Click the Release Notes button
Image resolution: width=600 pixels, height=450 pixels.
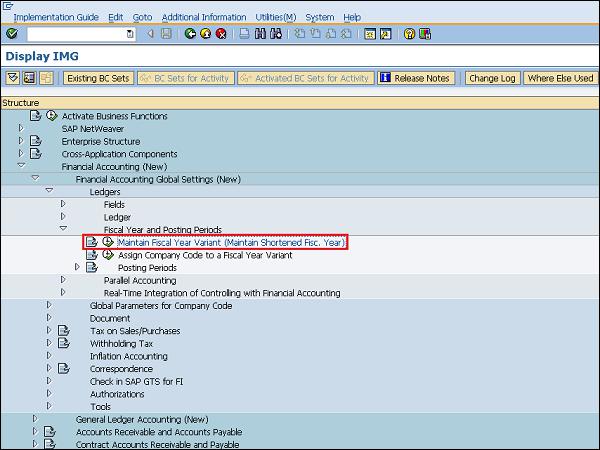pyautogui.click(x=416, y=78)
